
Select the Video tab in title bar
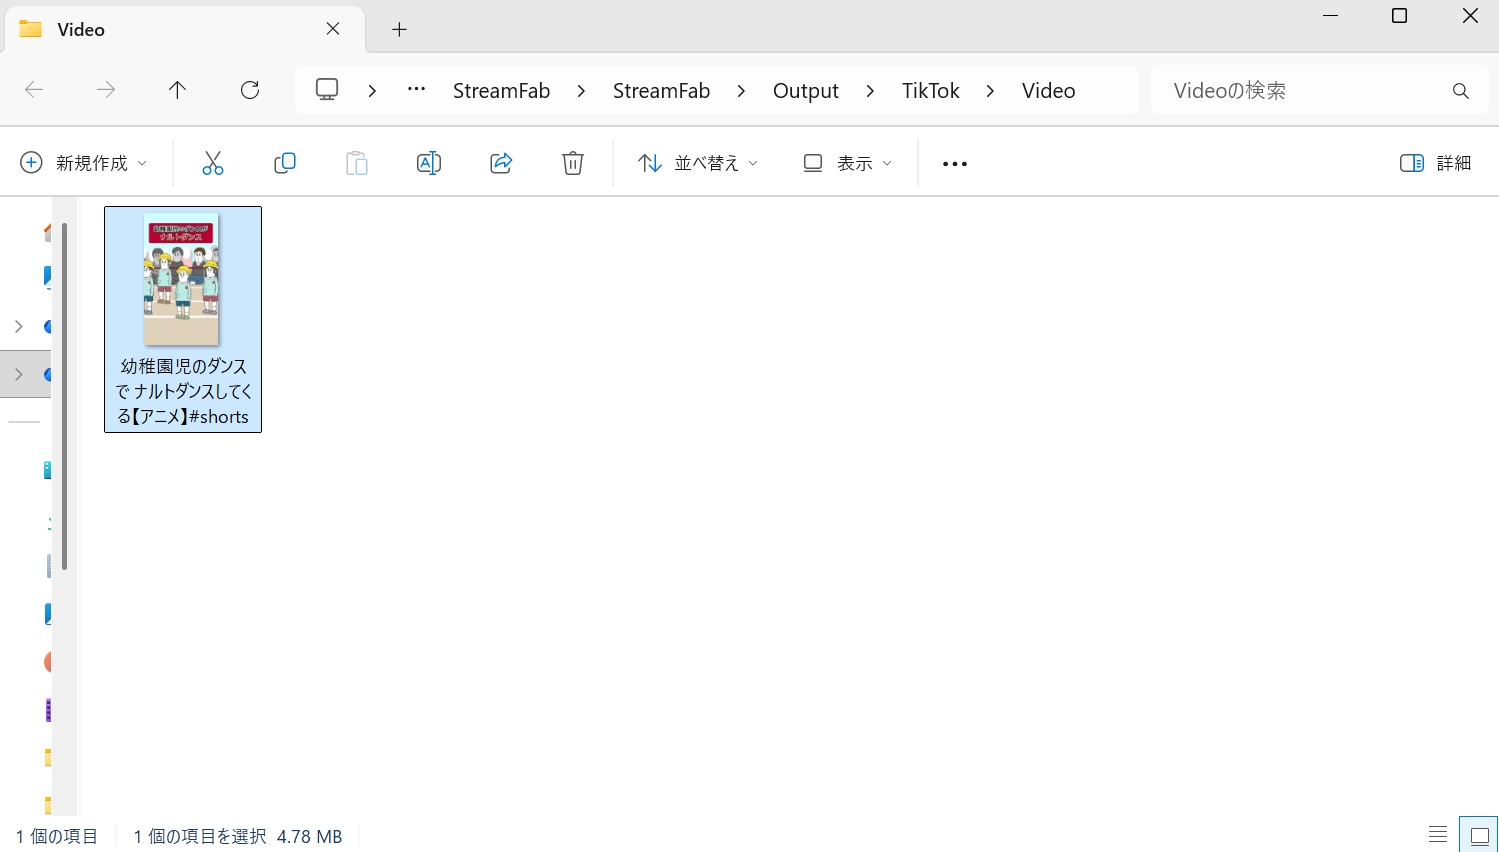[x=185, y=30]
